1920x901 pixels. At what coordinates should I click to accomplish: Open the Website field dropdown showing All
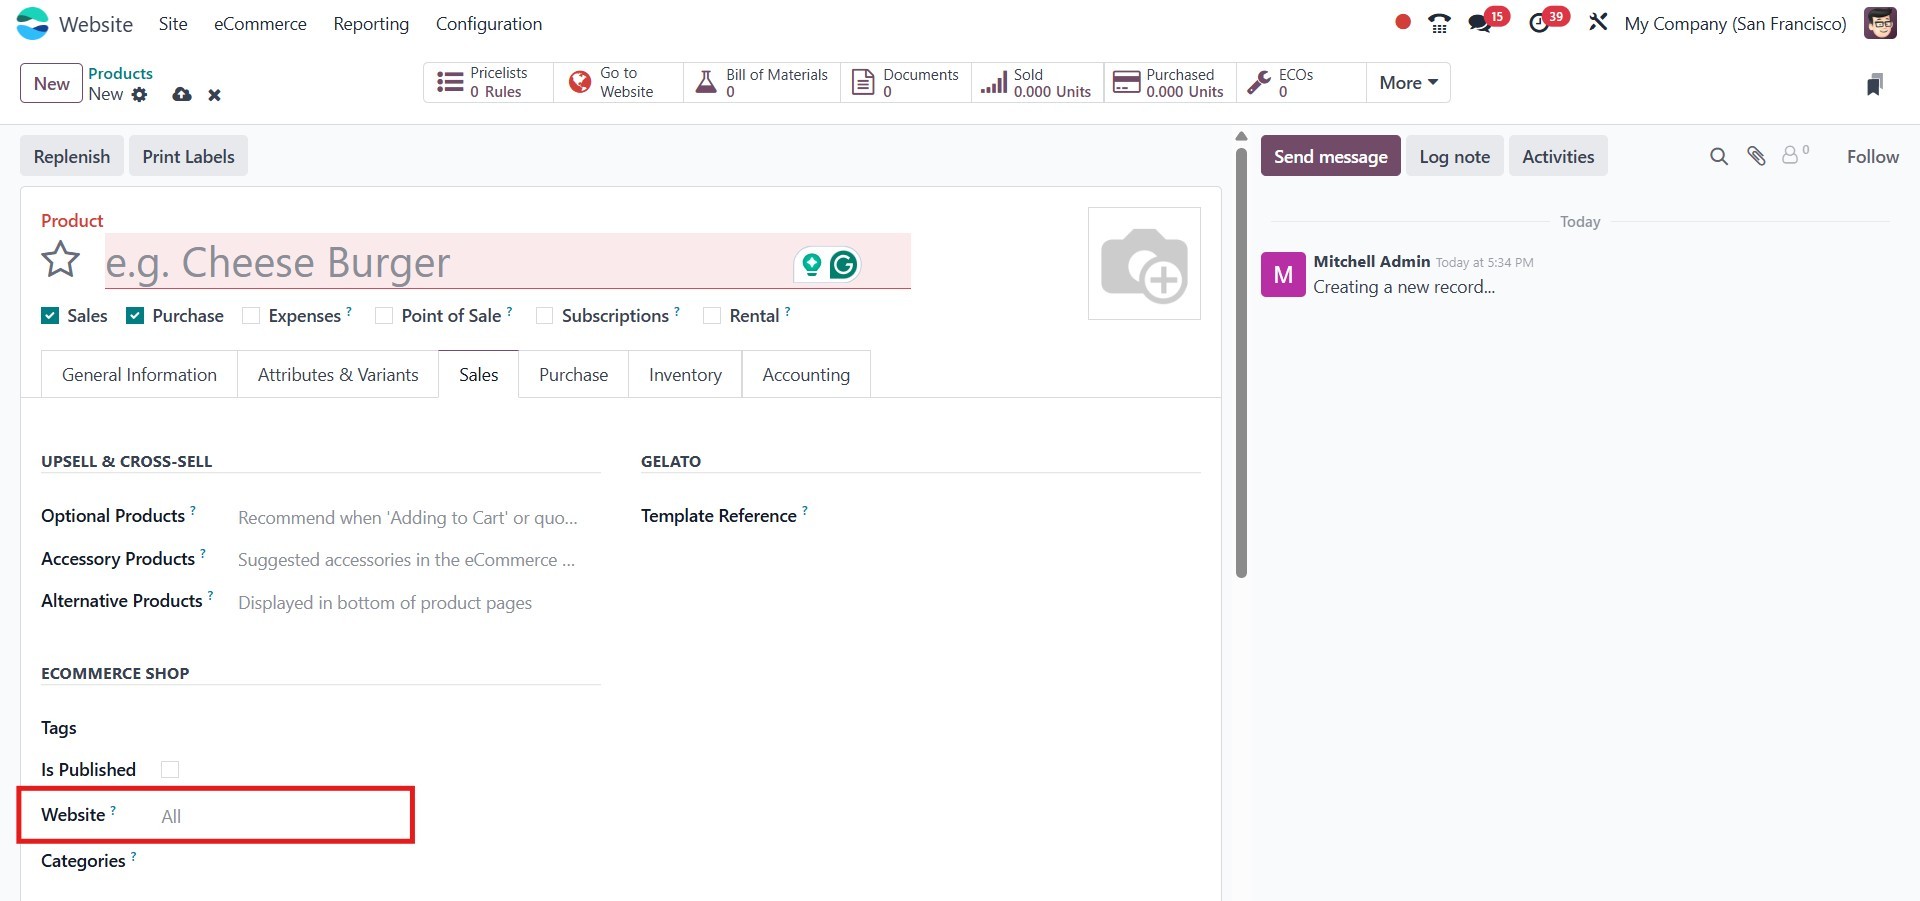coord(280,816)
